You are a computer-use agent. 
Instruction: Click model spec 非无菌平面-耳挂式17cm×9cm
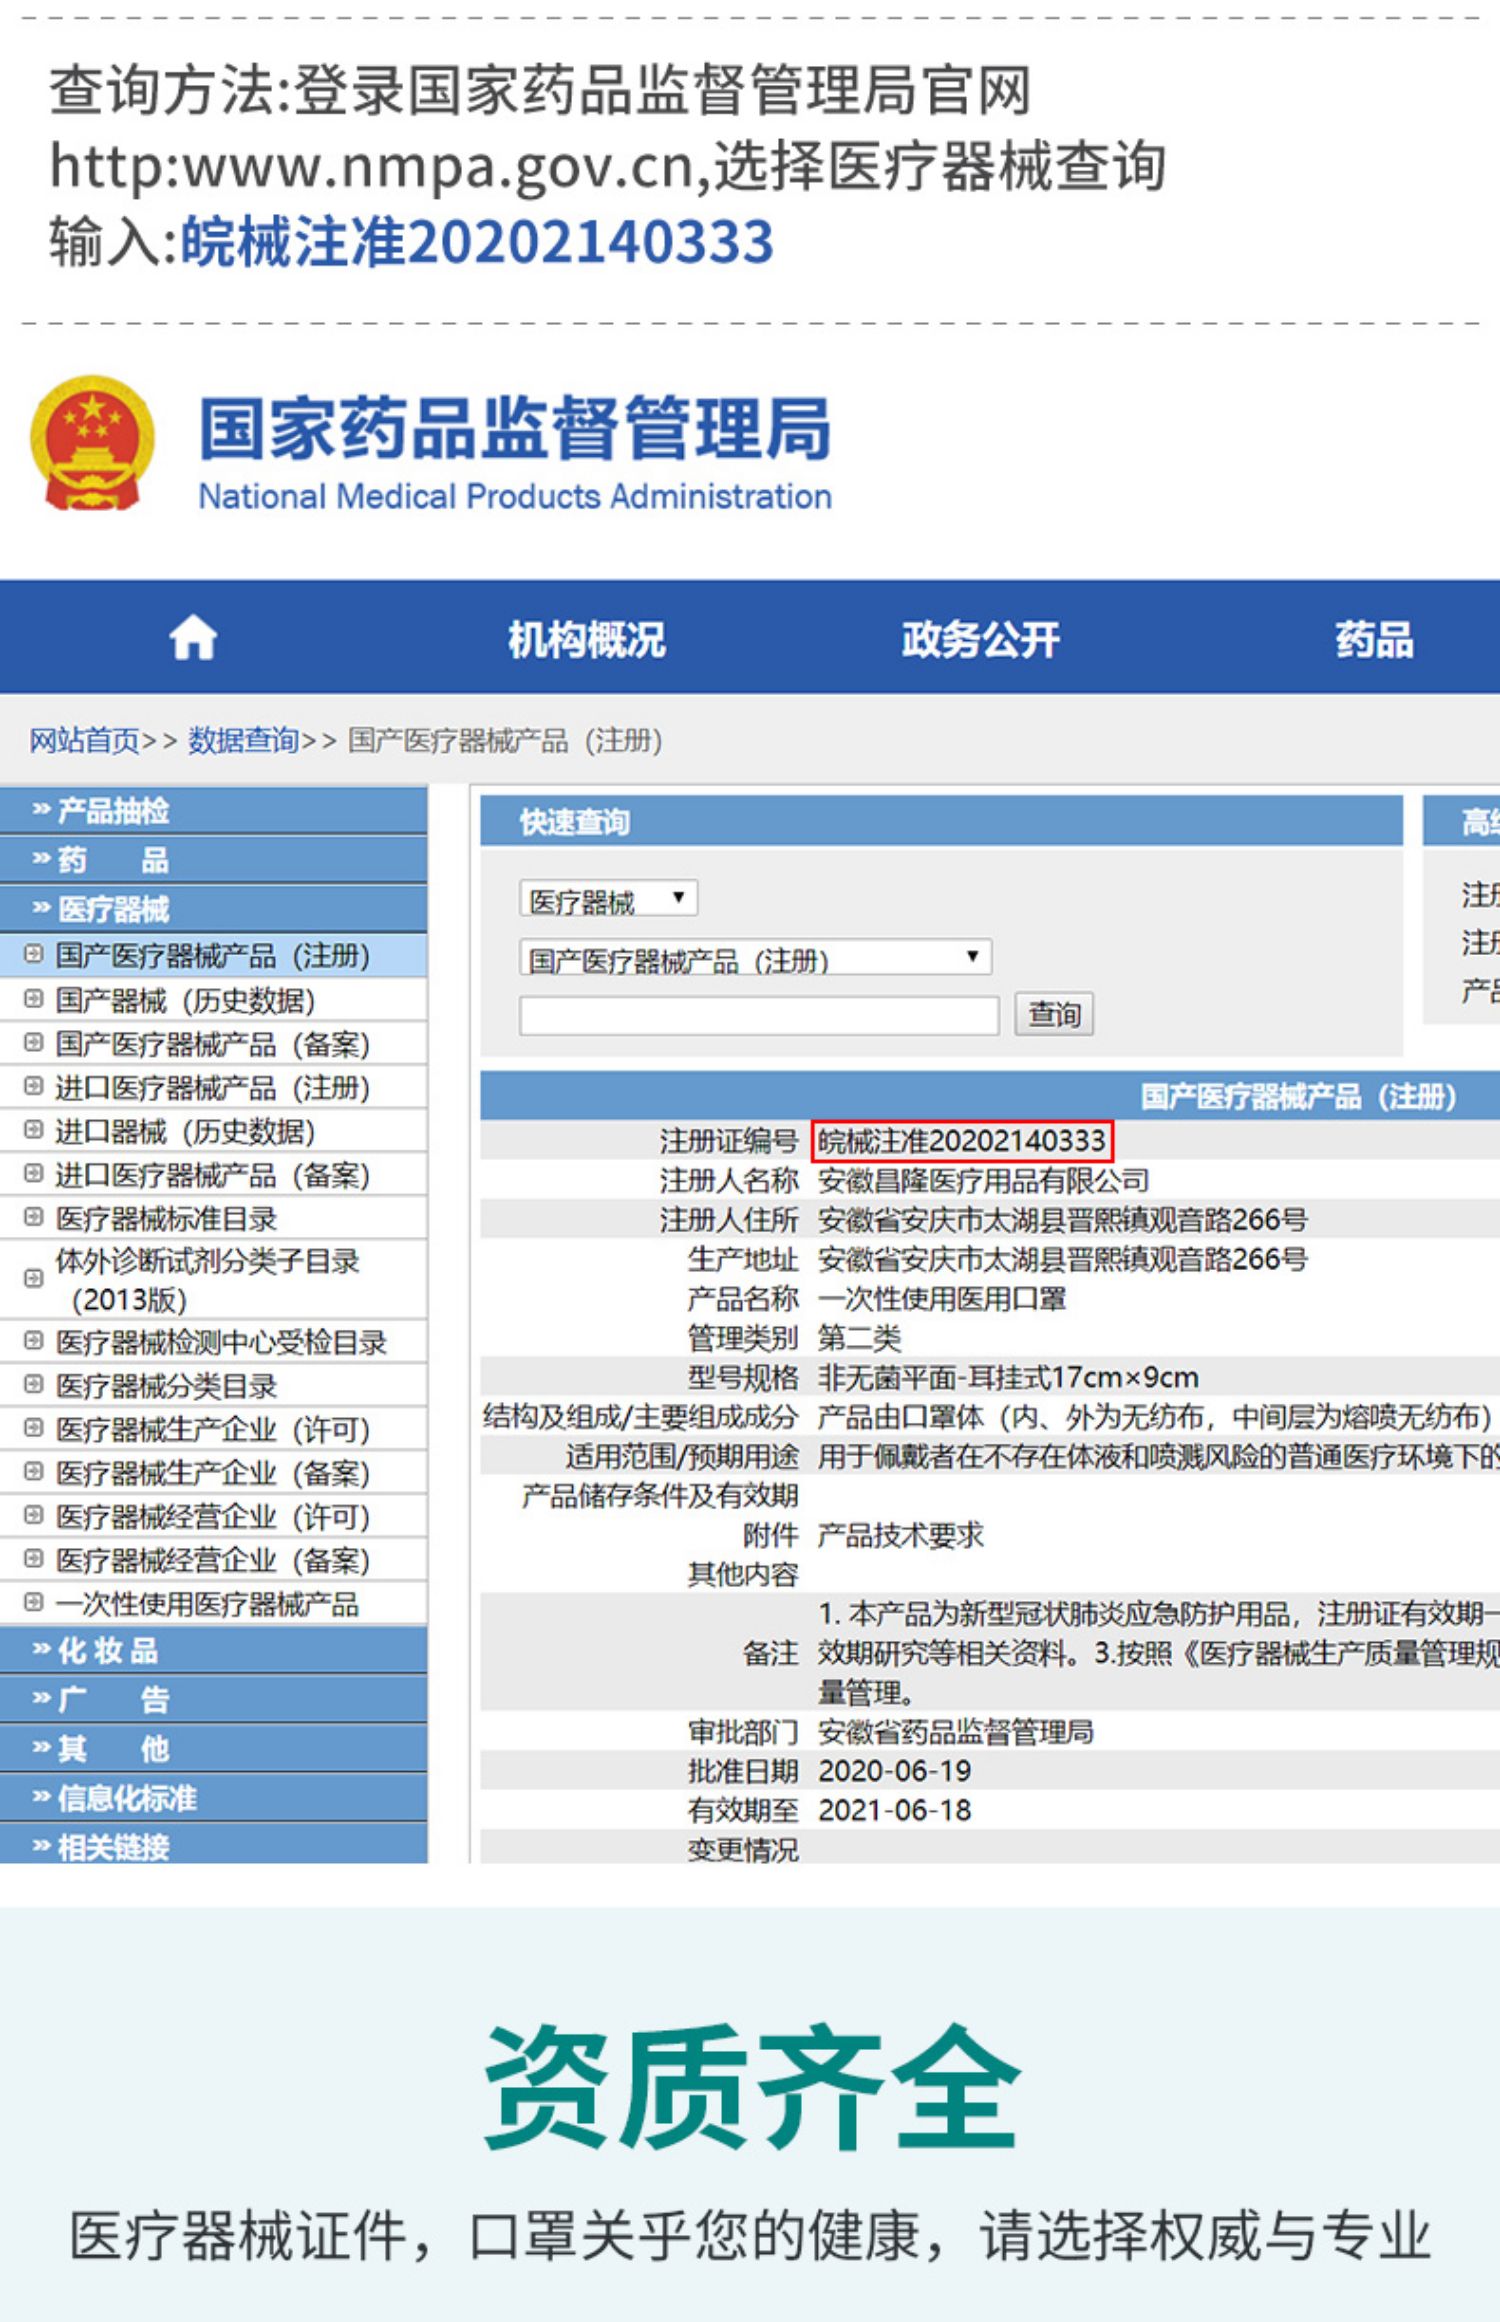click(x=1008, y=1378)
